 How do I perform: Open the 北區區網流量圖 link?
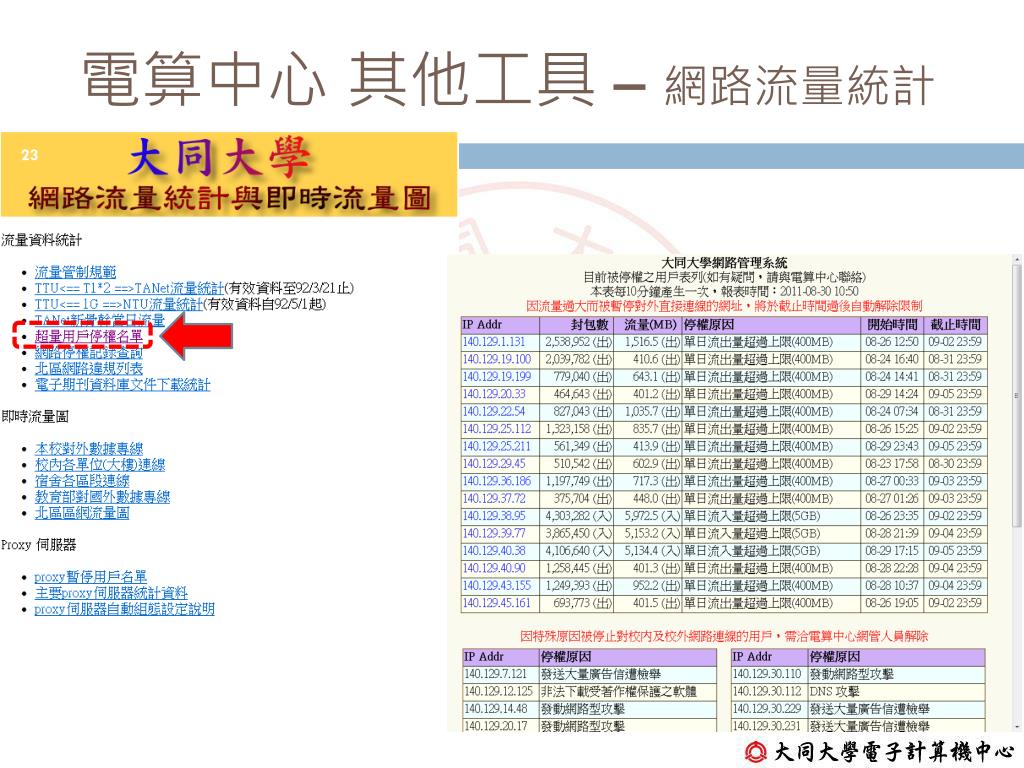(82, 513)
